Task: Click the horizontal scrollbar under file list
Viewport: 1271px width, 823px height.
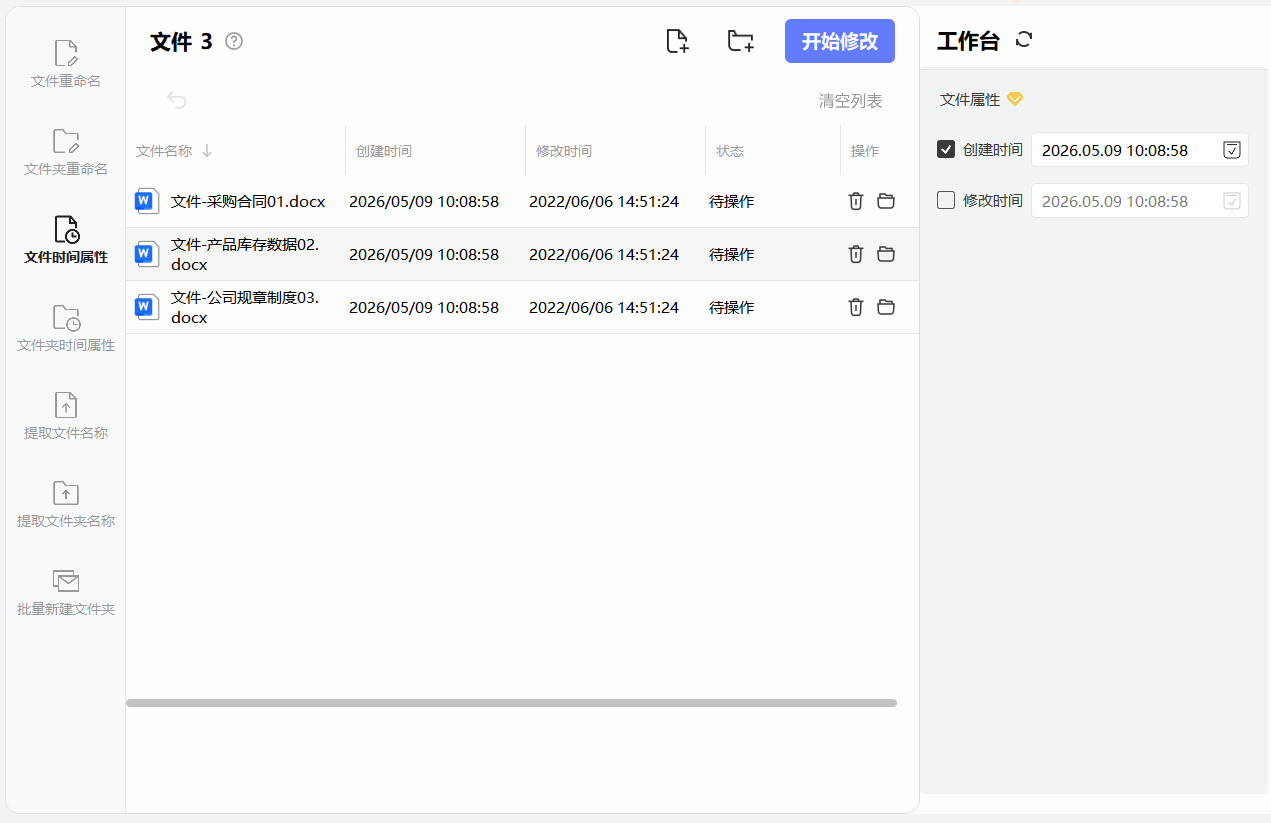Action: point(511,703)
